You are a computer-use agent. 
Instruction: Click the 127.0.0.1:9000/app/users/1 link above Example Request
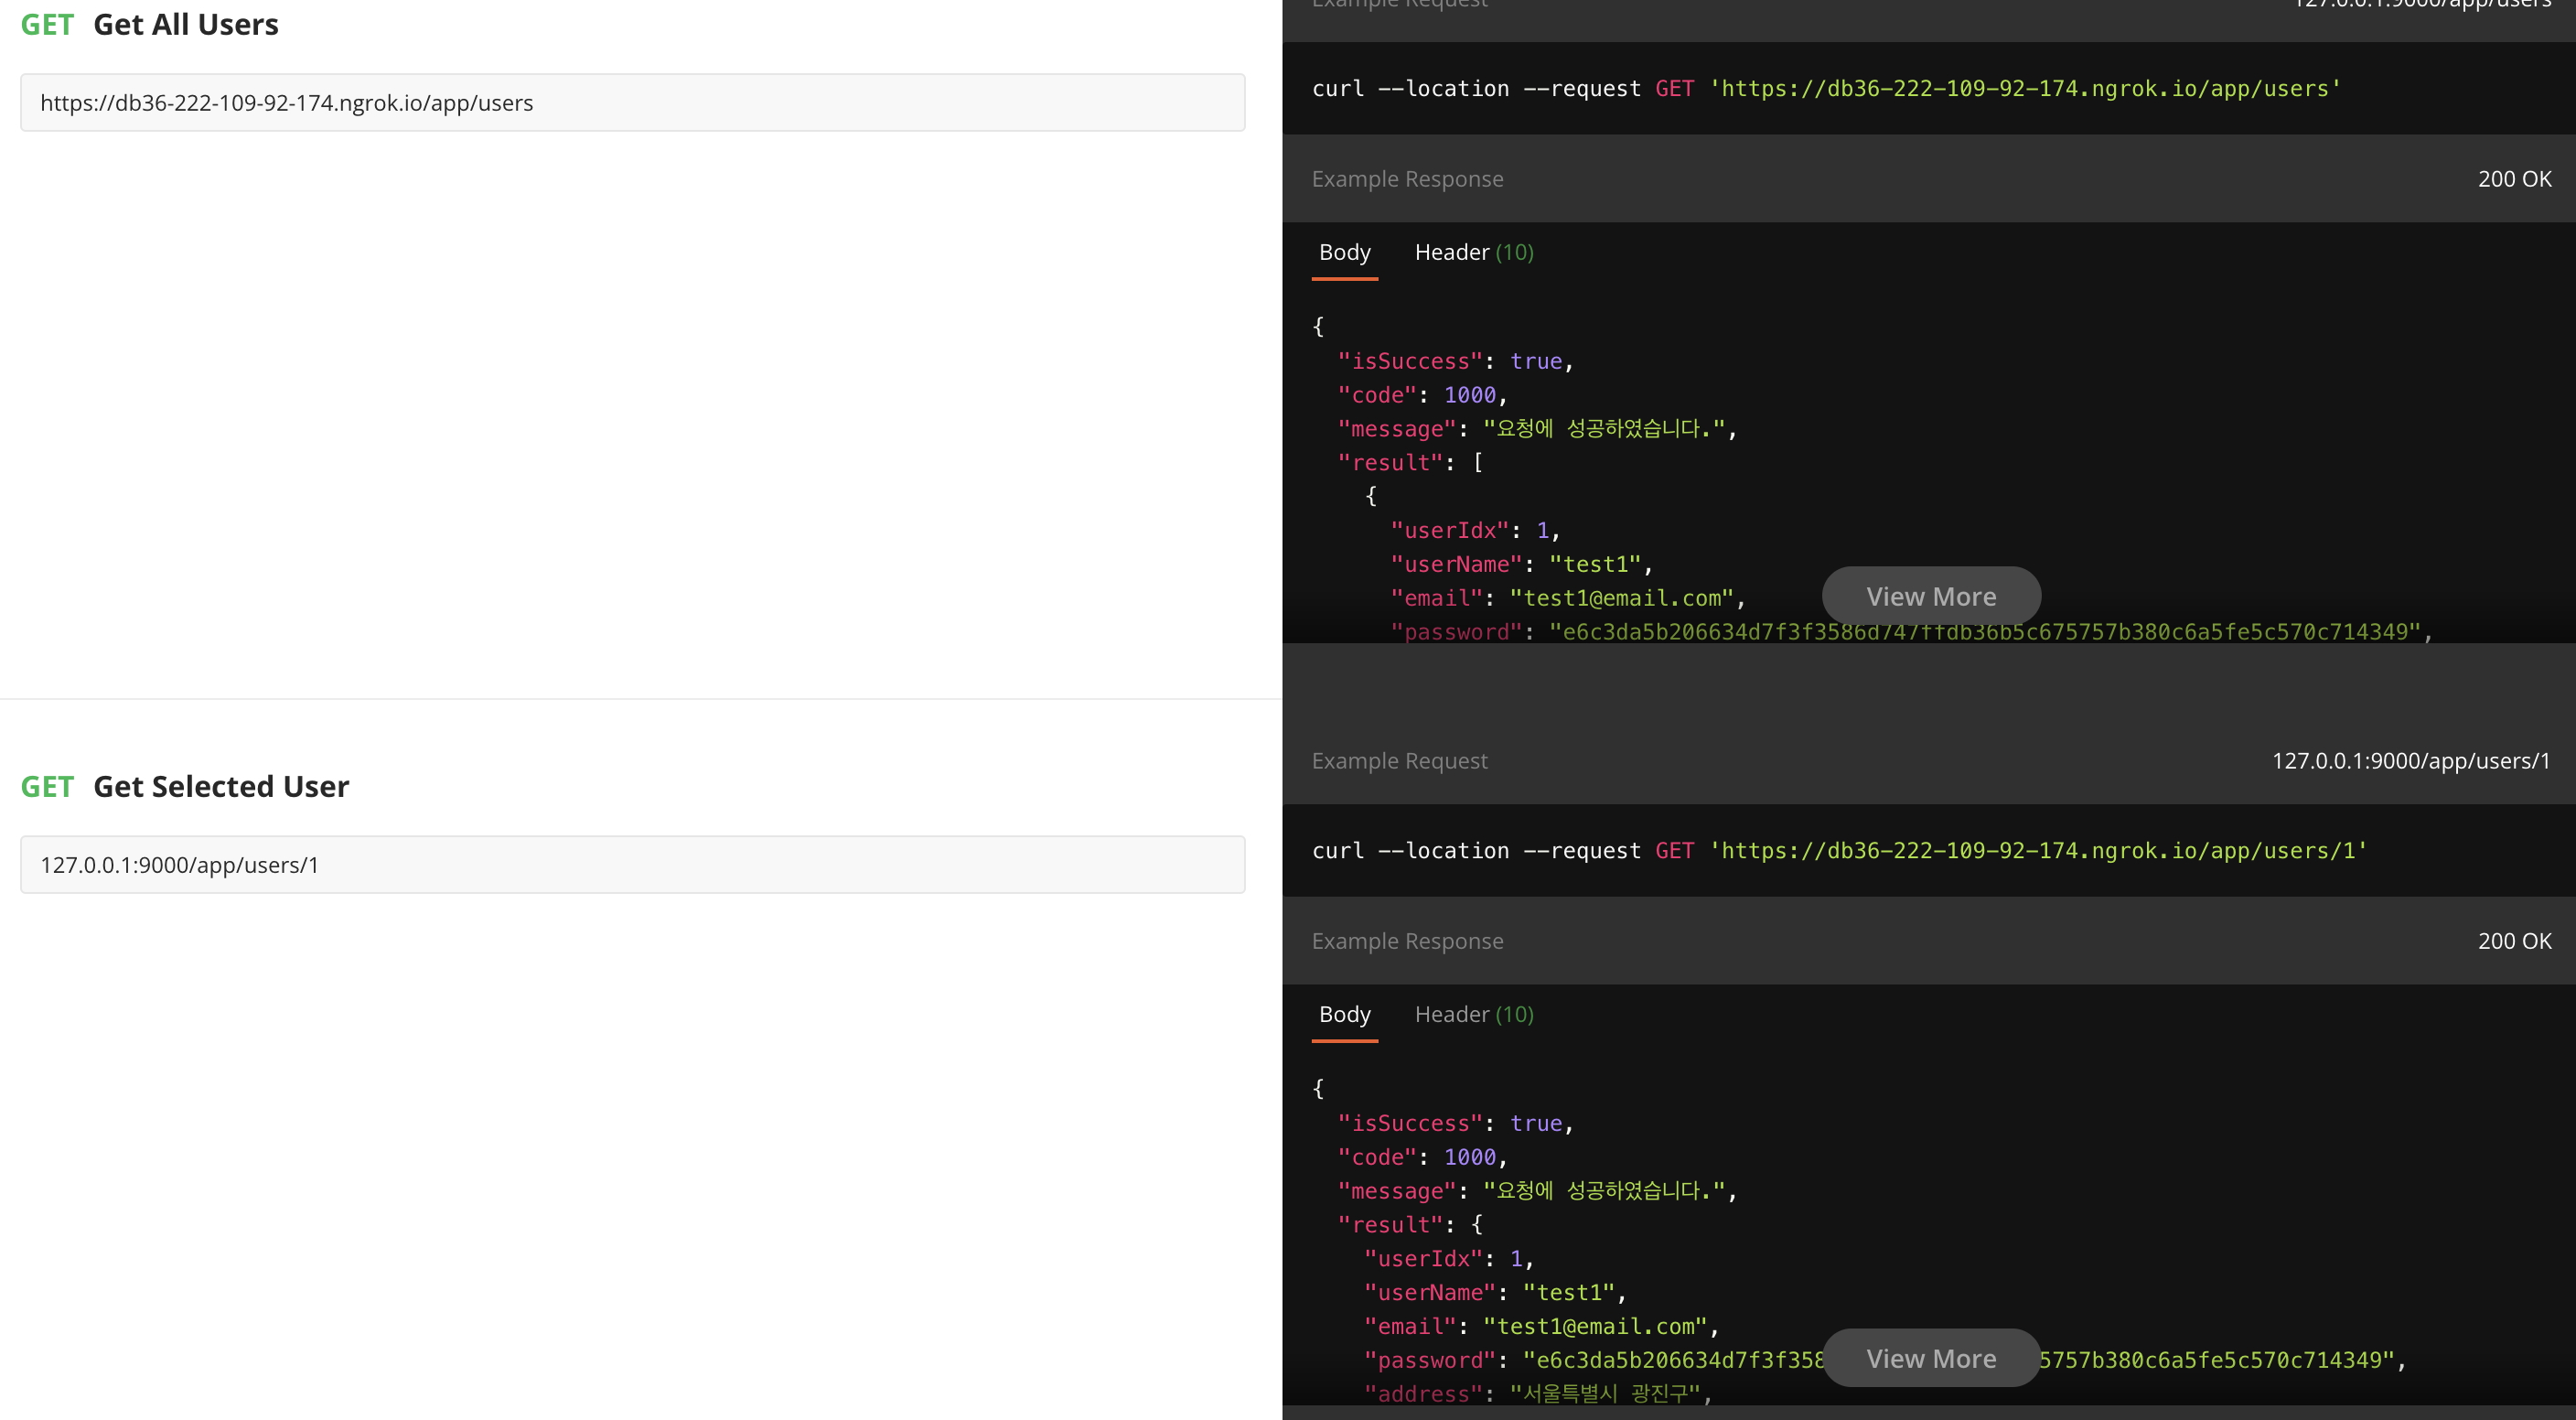(x=2410, y=760)
